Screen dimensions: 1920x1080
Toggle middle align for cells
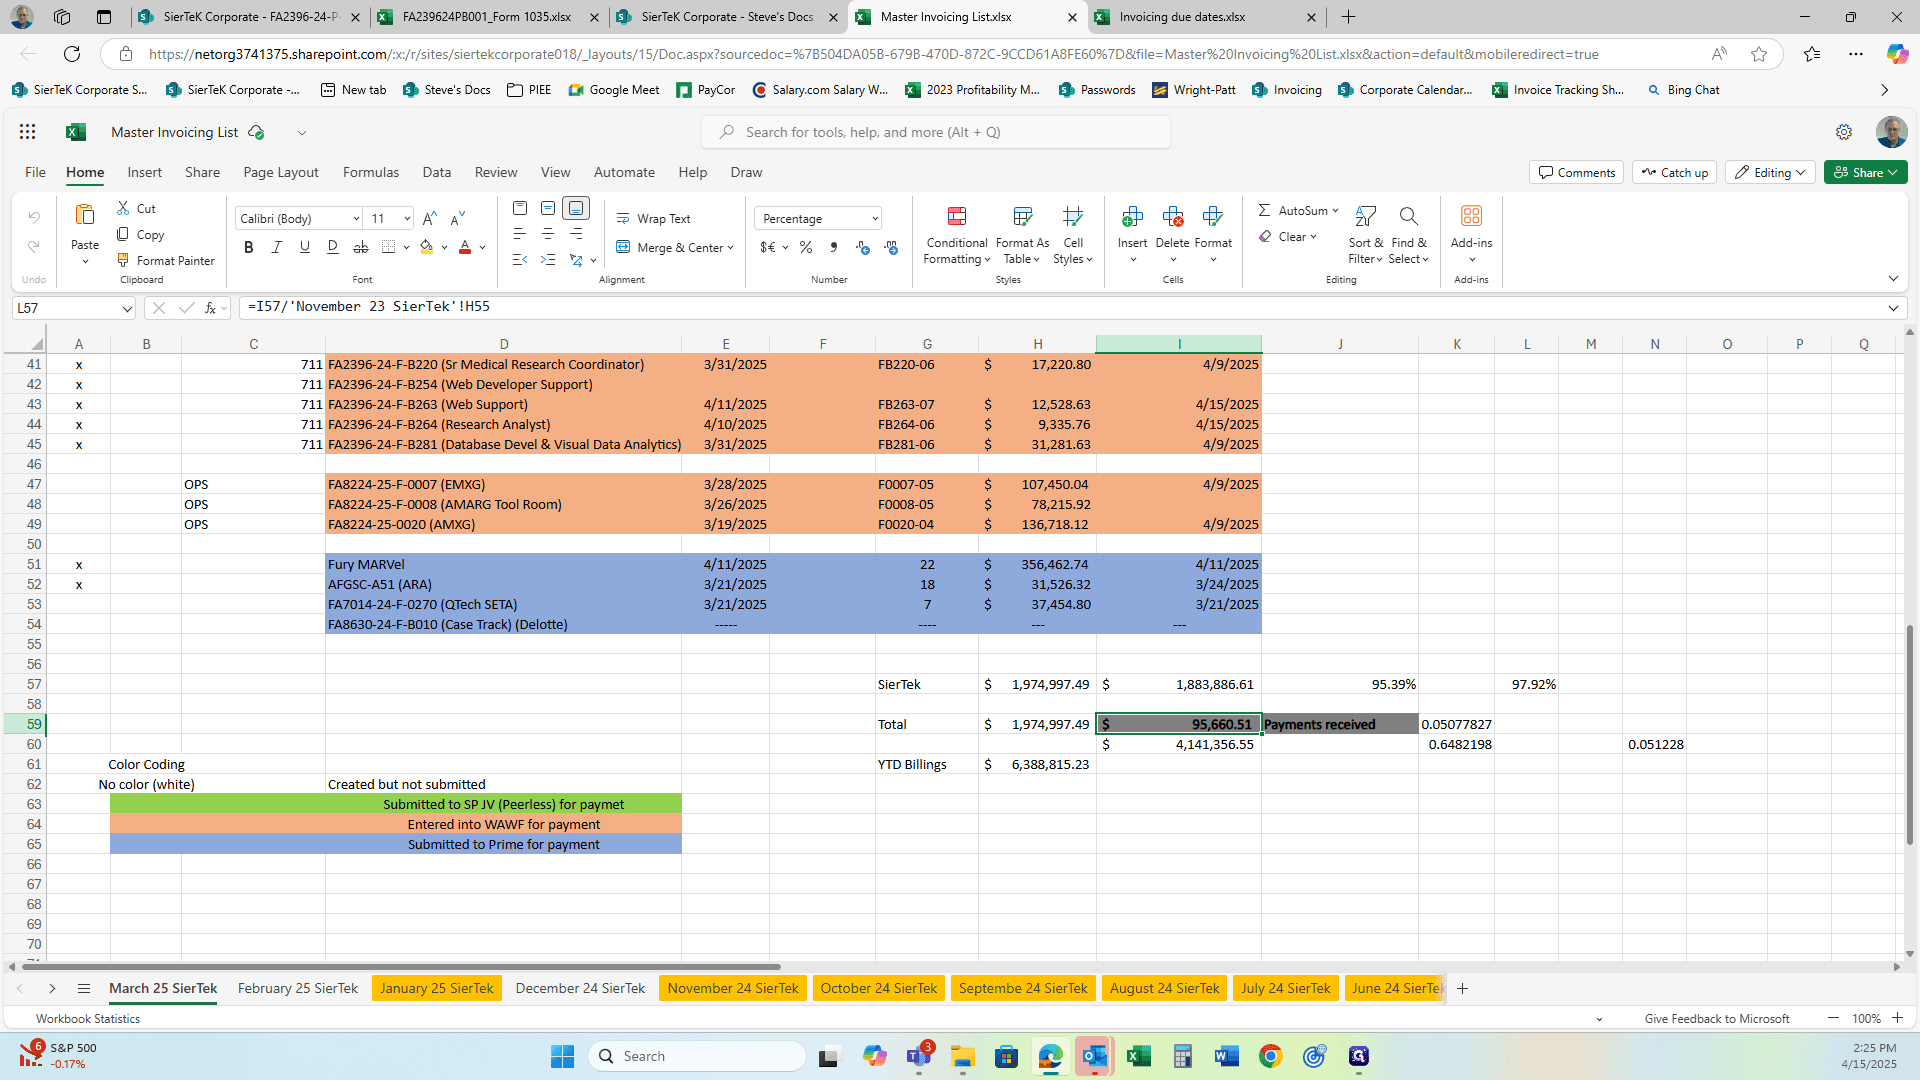click(548, 208)
